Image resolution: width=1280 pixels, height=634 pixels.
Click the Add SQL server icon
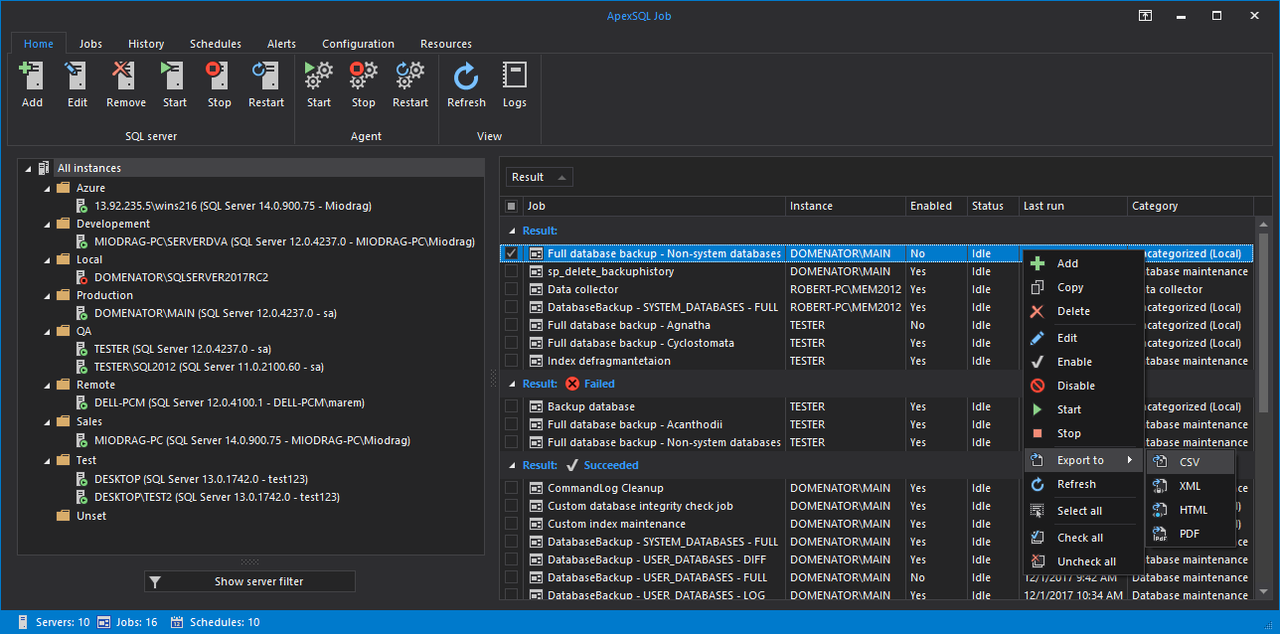click(32, 76)
